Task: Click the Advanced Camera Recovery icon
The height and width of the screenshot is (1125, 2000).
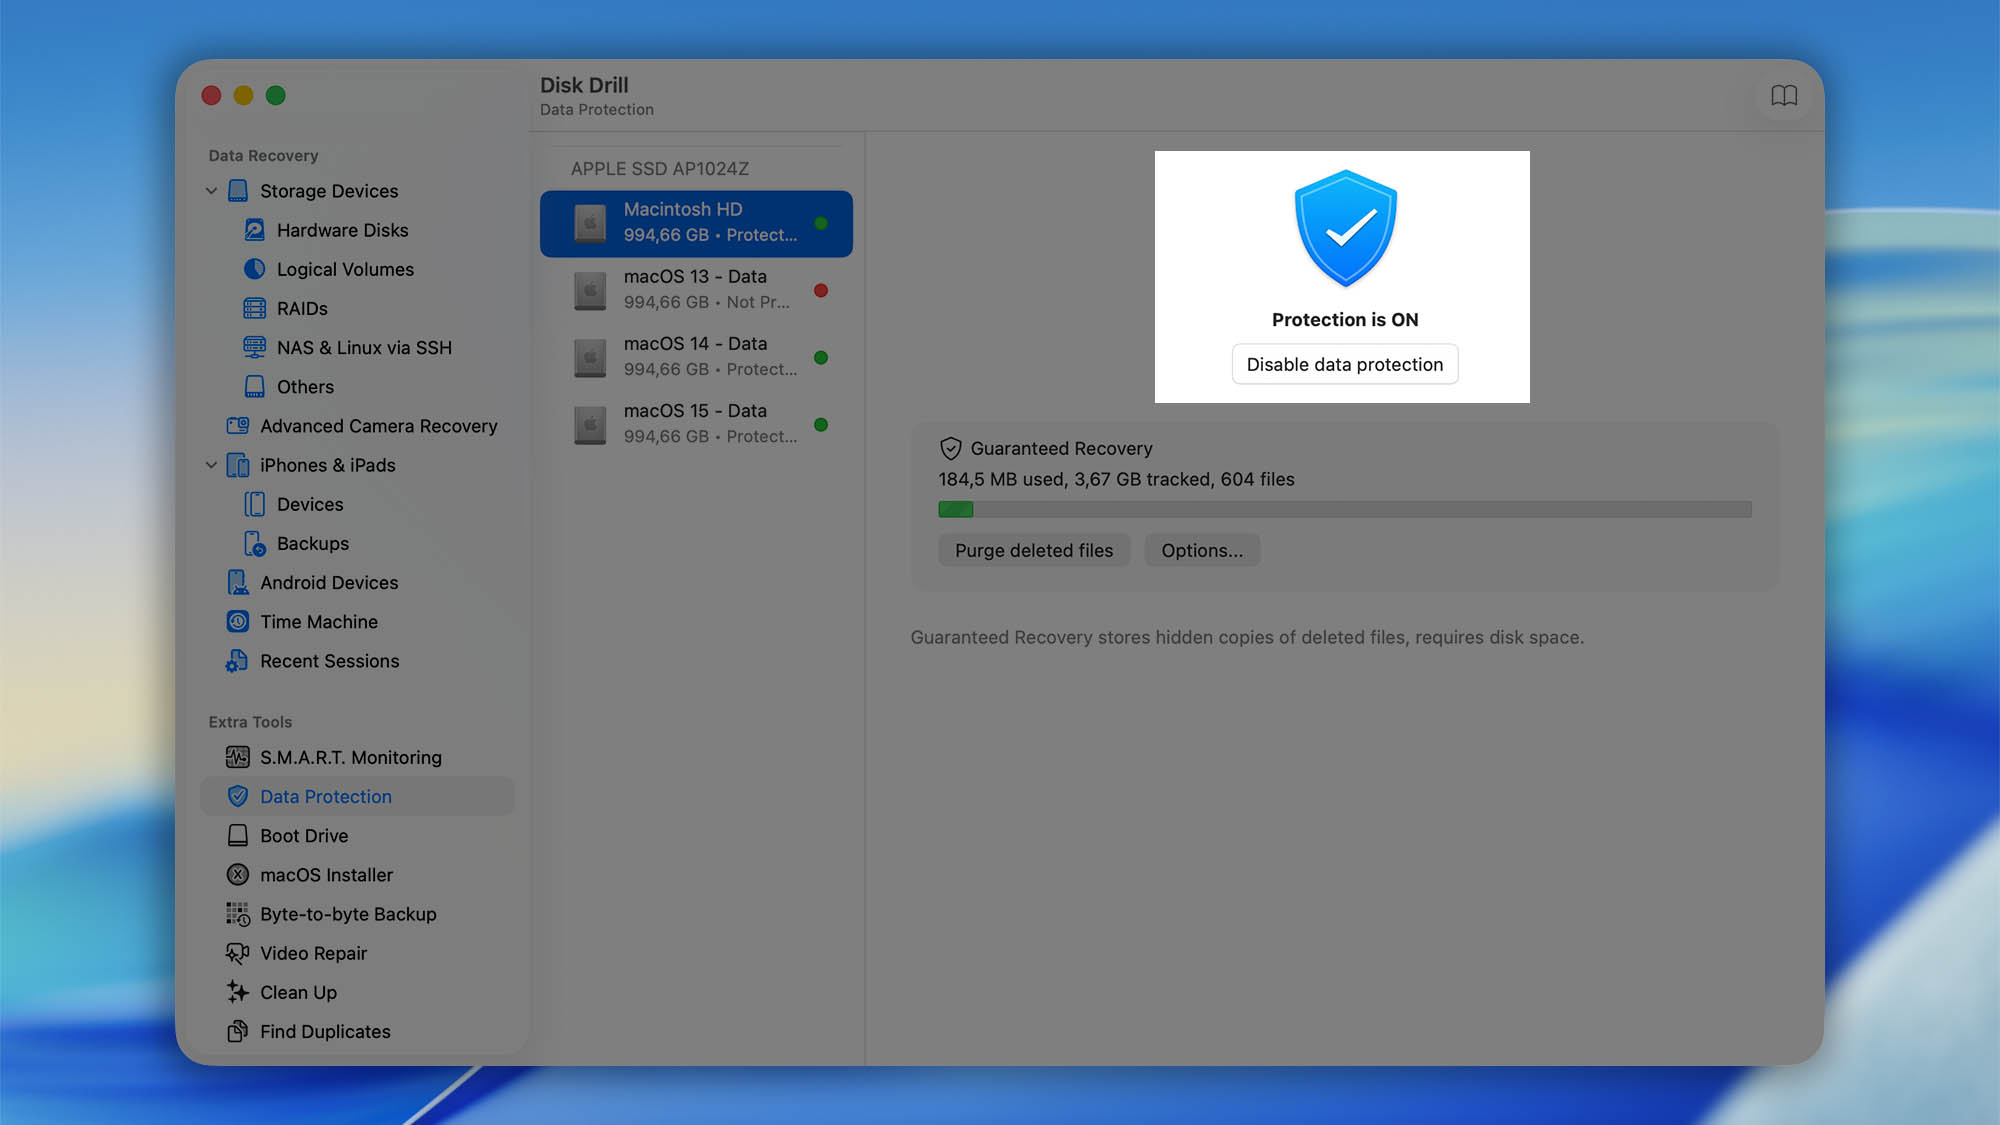Action: click(x=238, y=426)
